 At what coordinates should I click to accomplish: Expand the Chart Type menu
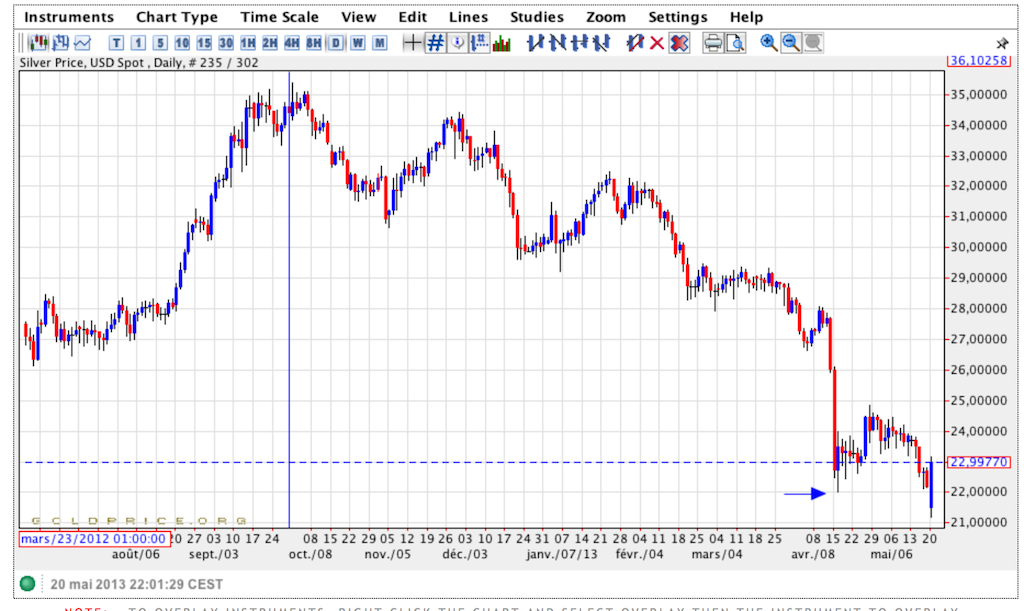177,17
